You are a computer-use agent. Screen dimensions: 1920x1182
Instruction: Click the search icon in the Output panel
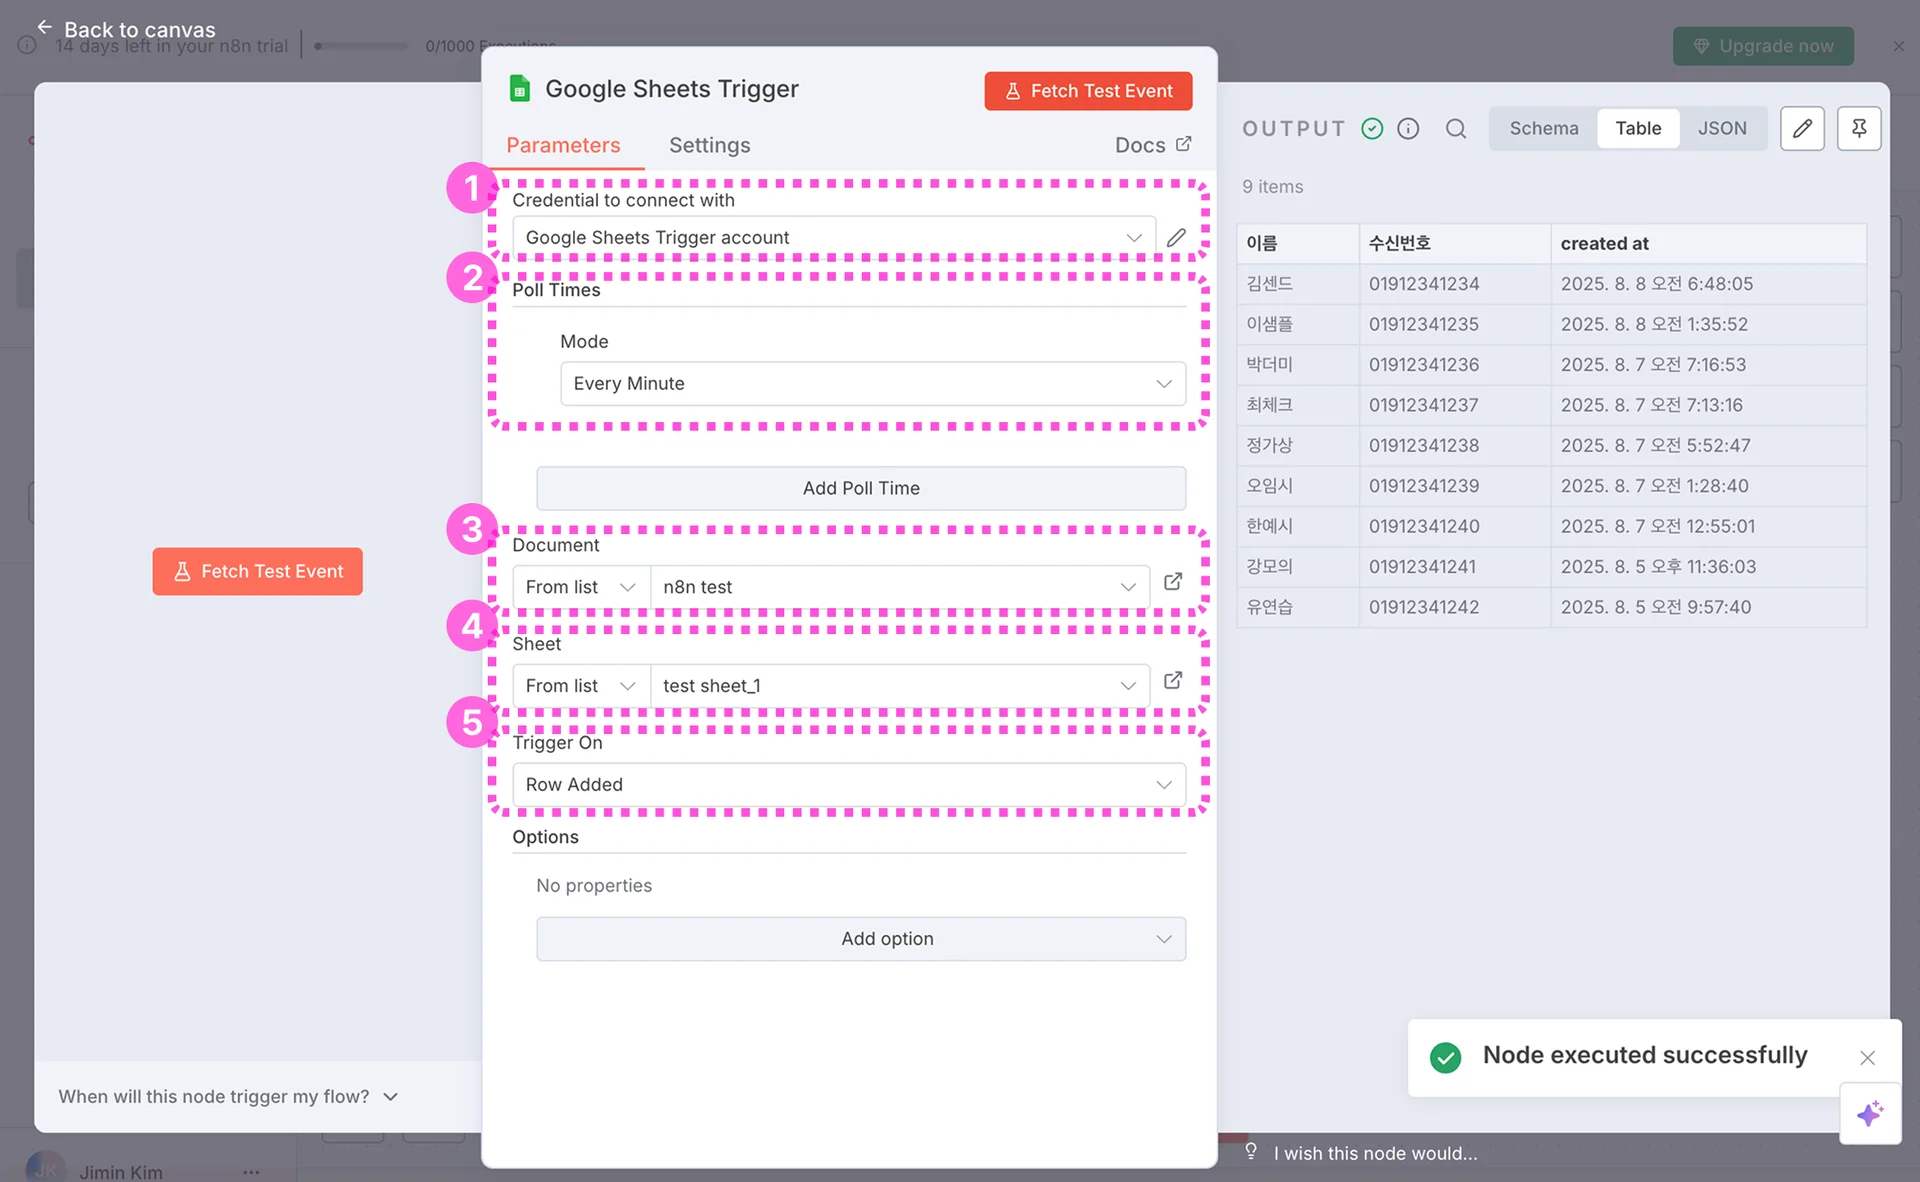point(1456,129)
